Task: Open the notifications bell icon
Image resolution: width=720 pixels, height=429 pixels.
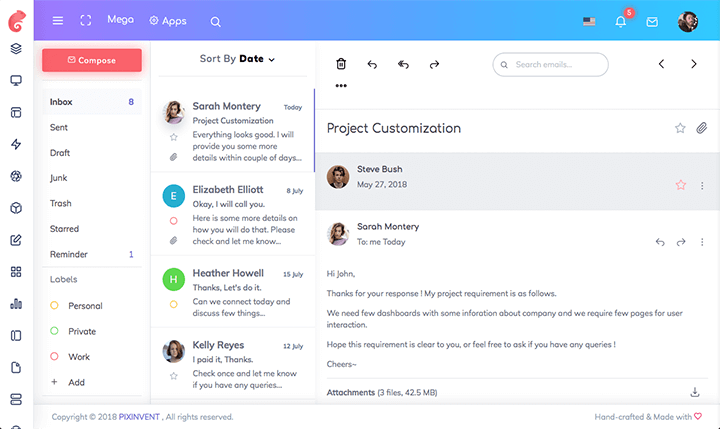Action: (x=620, y=21)
